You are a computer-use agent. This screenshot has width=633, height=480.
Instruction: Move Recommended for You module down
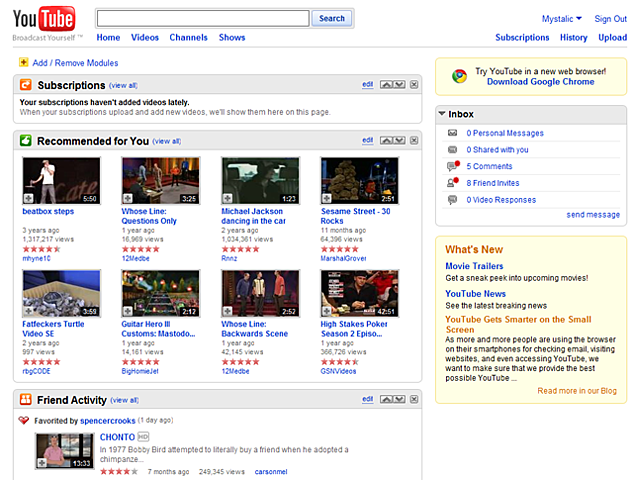click(399, 140)
